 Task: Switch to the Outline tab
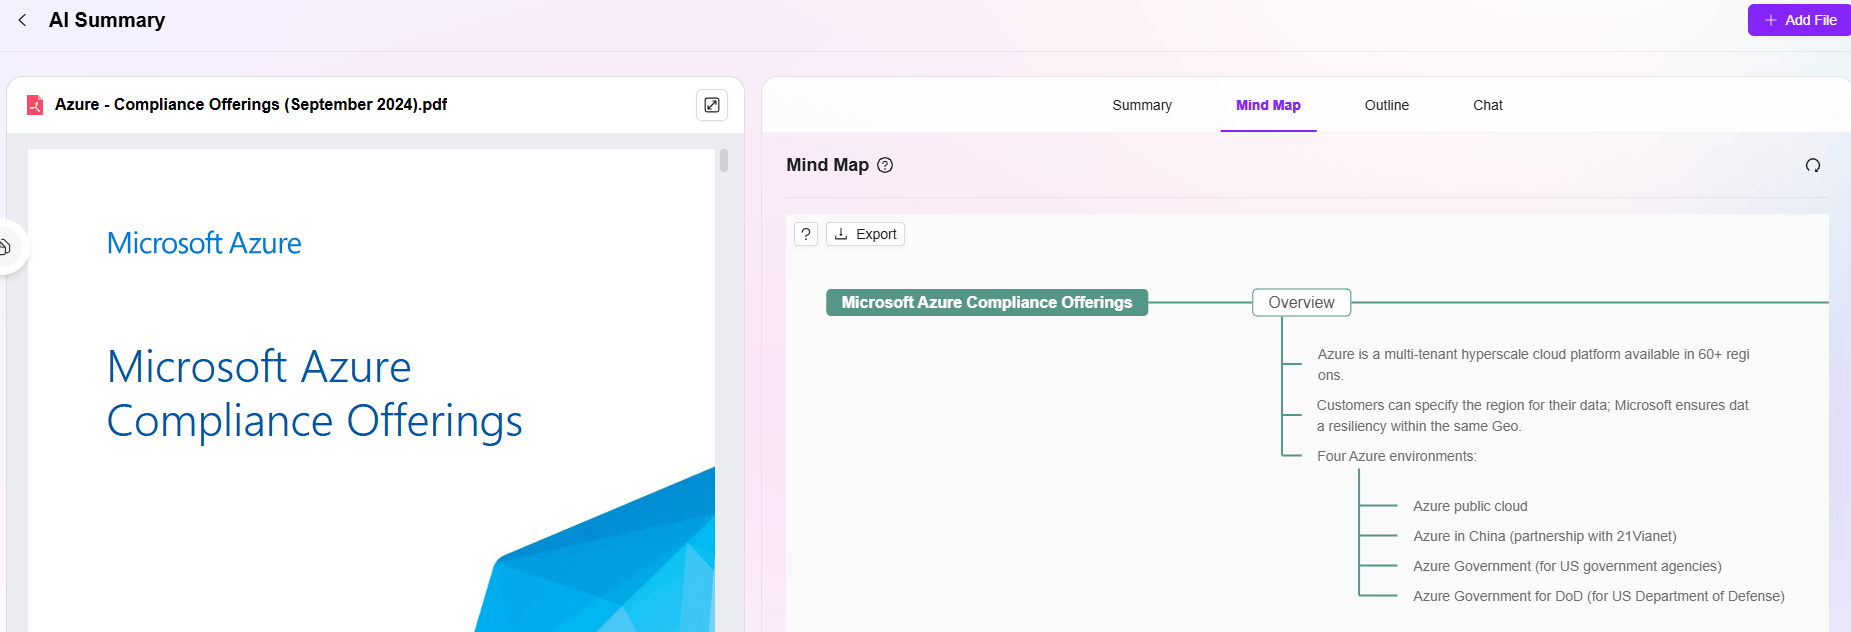click(1387, 105)
